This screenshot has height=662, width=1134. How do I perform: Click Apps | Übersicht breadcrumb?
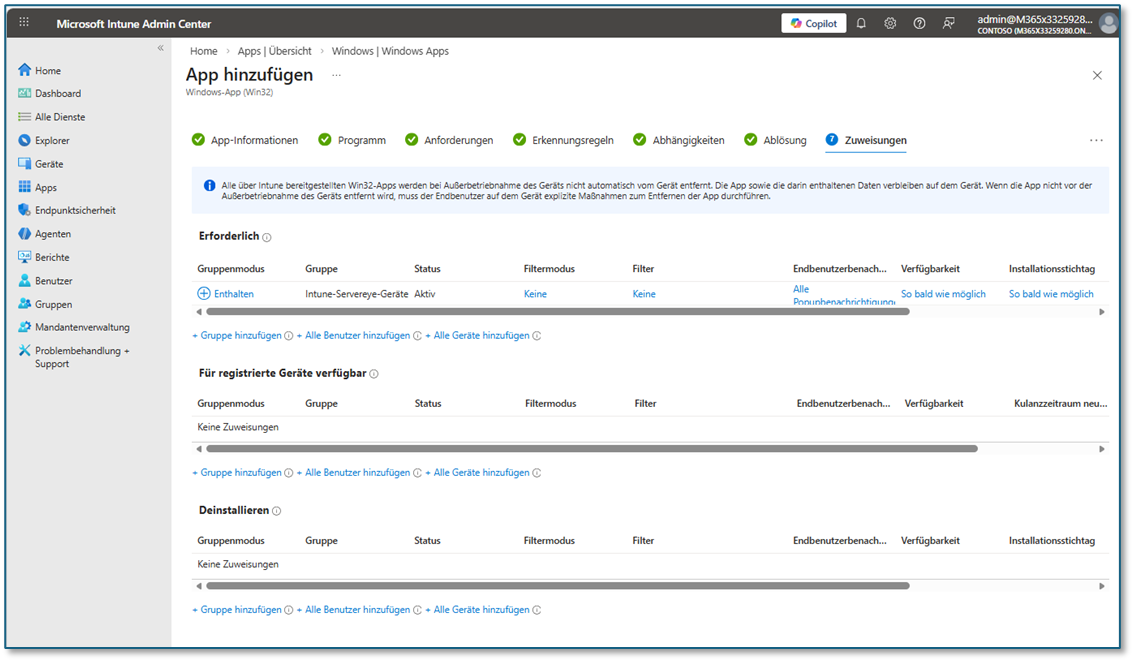tap(274, 51)
